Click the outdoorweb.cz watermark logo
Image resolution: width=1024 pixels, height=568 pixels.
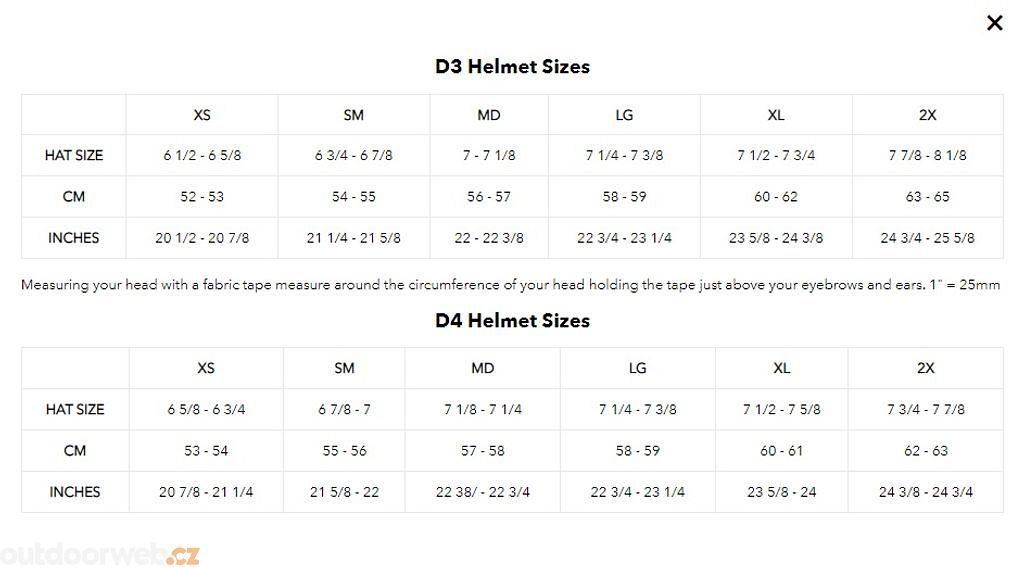click(x=100, y=555)
